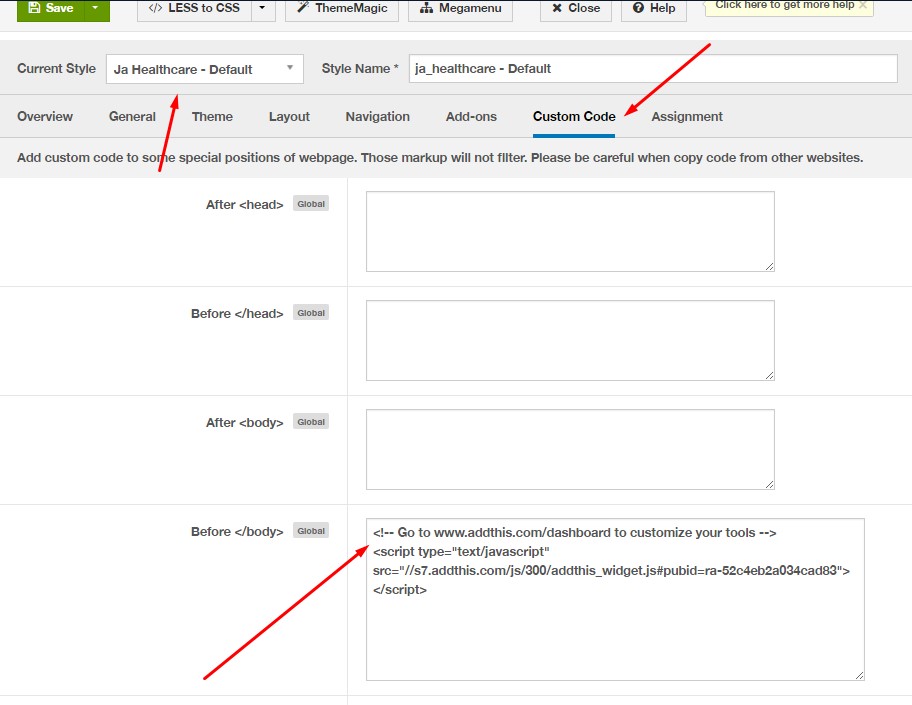Click the Style Name input field
The width and height of the screenshot is (912, 705).
653,69
